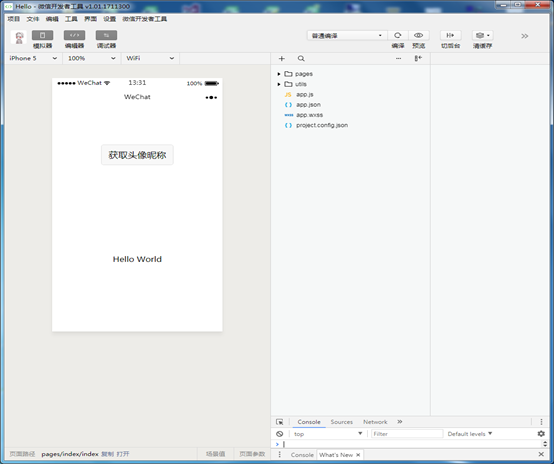Open the 文件 menu
This screenshot has width=554, height=464.
point(33,19)
